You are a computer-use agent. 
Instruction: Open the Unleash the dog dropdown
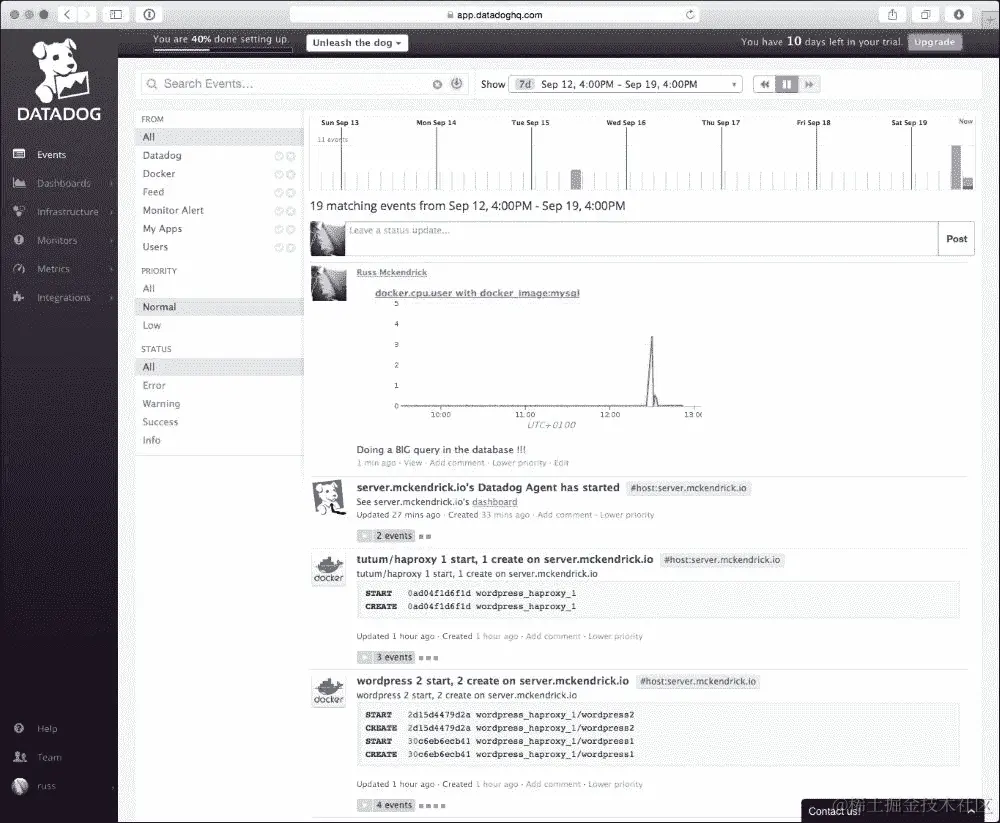pyautogui.click(x=357, y=43)
